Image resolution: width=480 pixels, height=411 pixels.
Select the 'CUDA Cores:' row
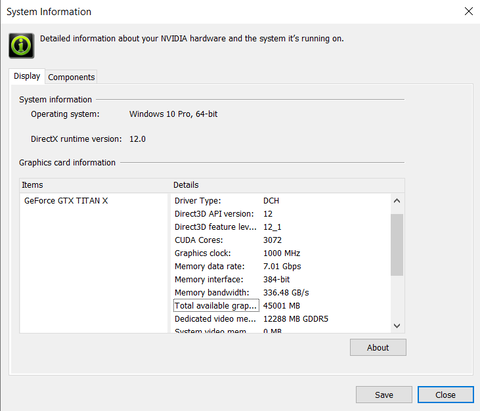coord(281,240)
